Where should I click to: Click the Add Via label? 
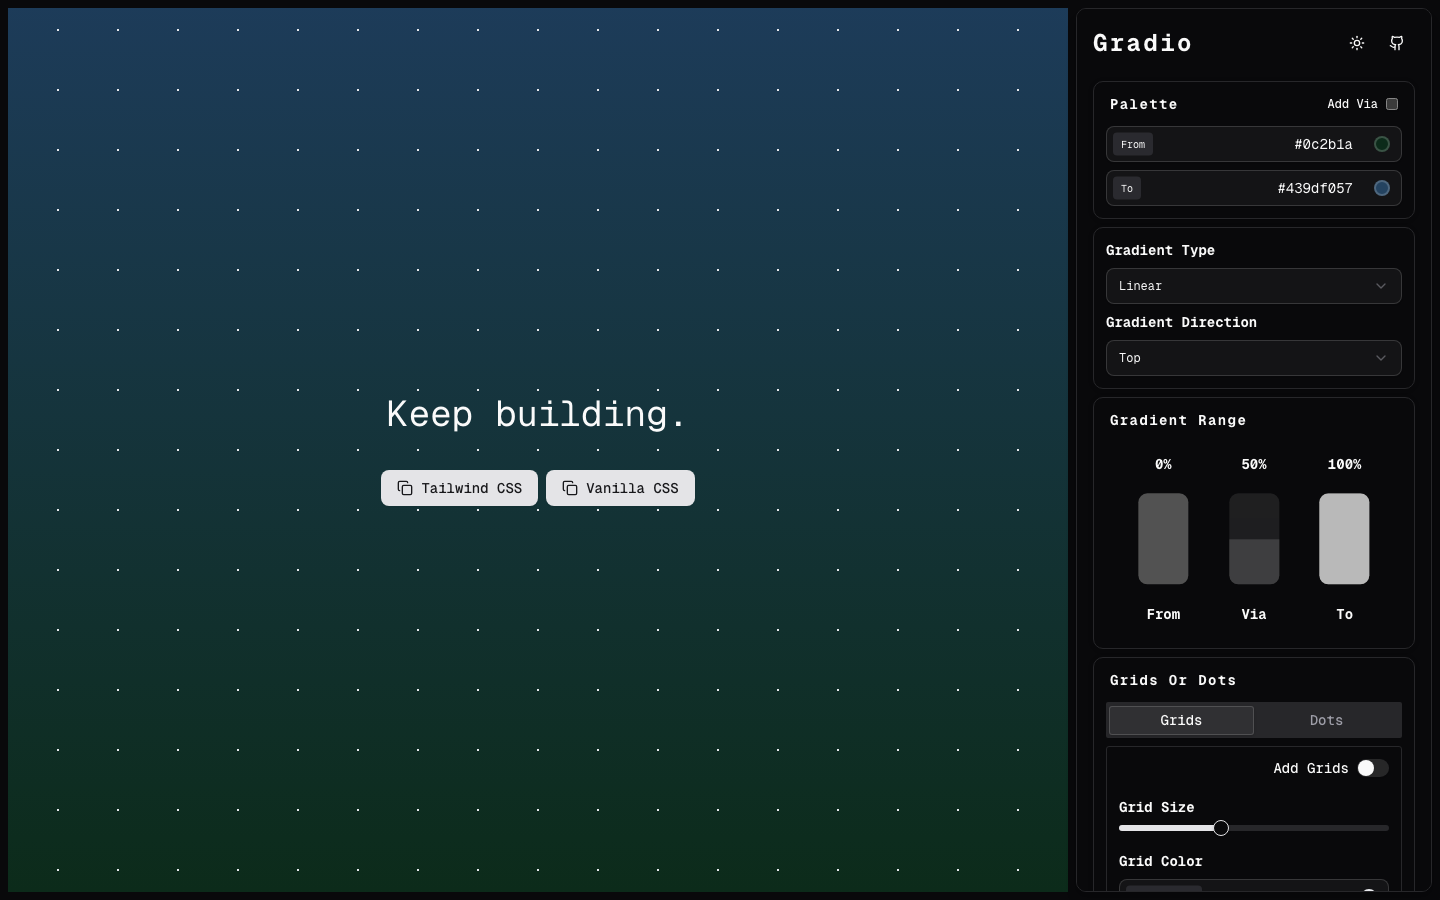(1352, 104)
